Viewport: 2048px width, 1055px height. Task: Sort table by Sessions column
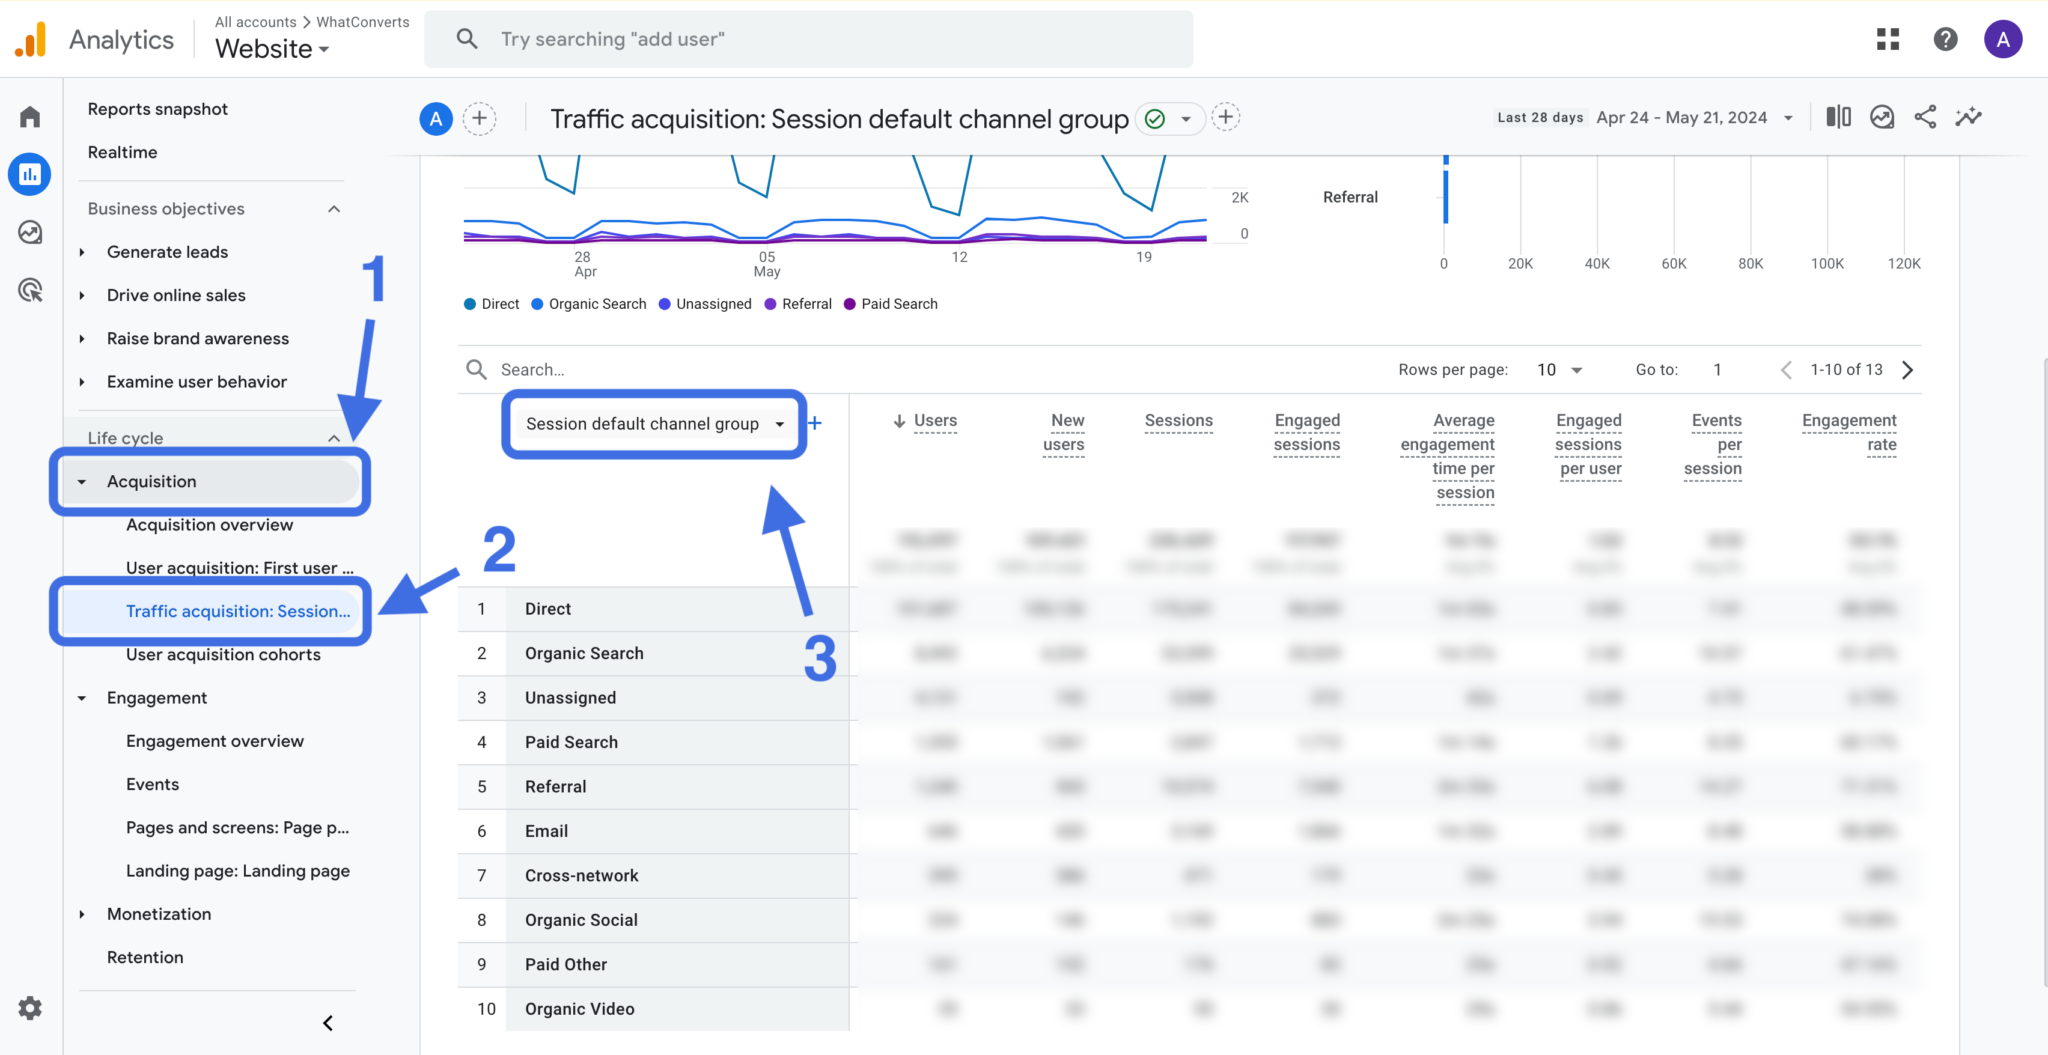[1178, 421]
